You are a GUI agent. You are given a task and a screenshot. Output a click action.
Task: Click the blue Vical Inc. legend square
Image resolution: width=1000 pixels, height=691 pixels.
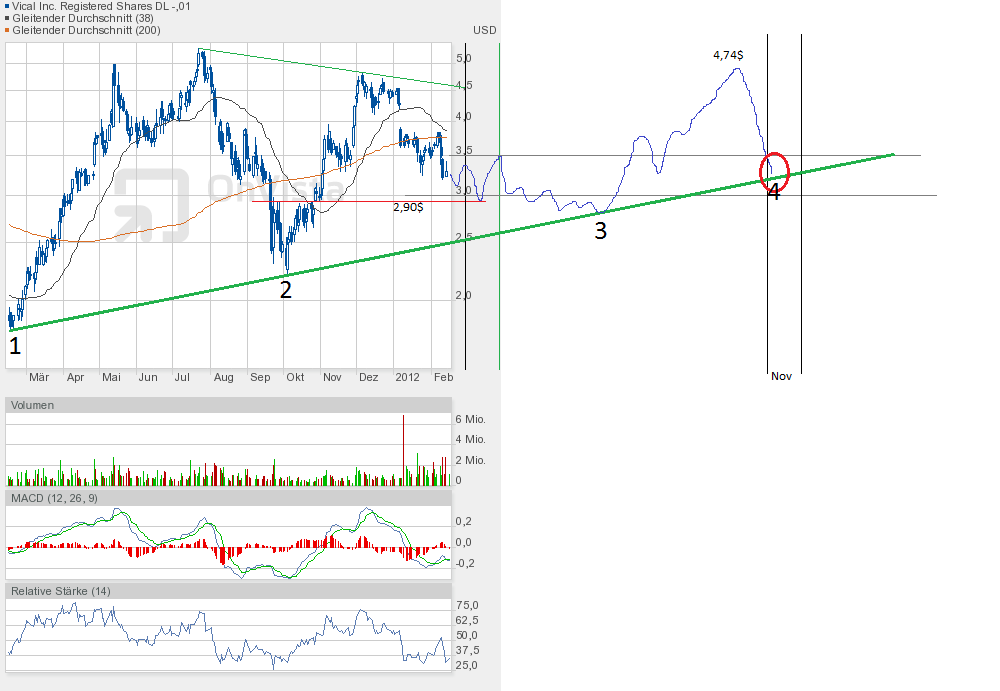pyautogui.click(x=9, y=6)
